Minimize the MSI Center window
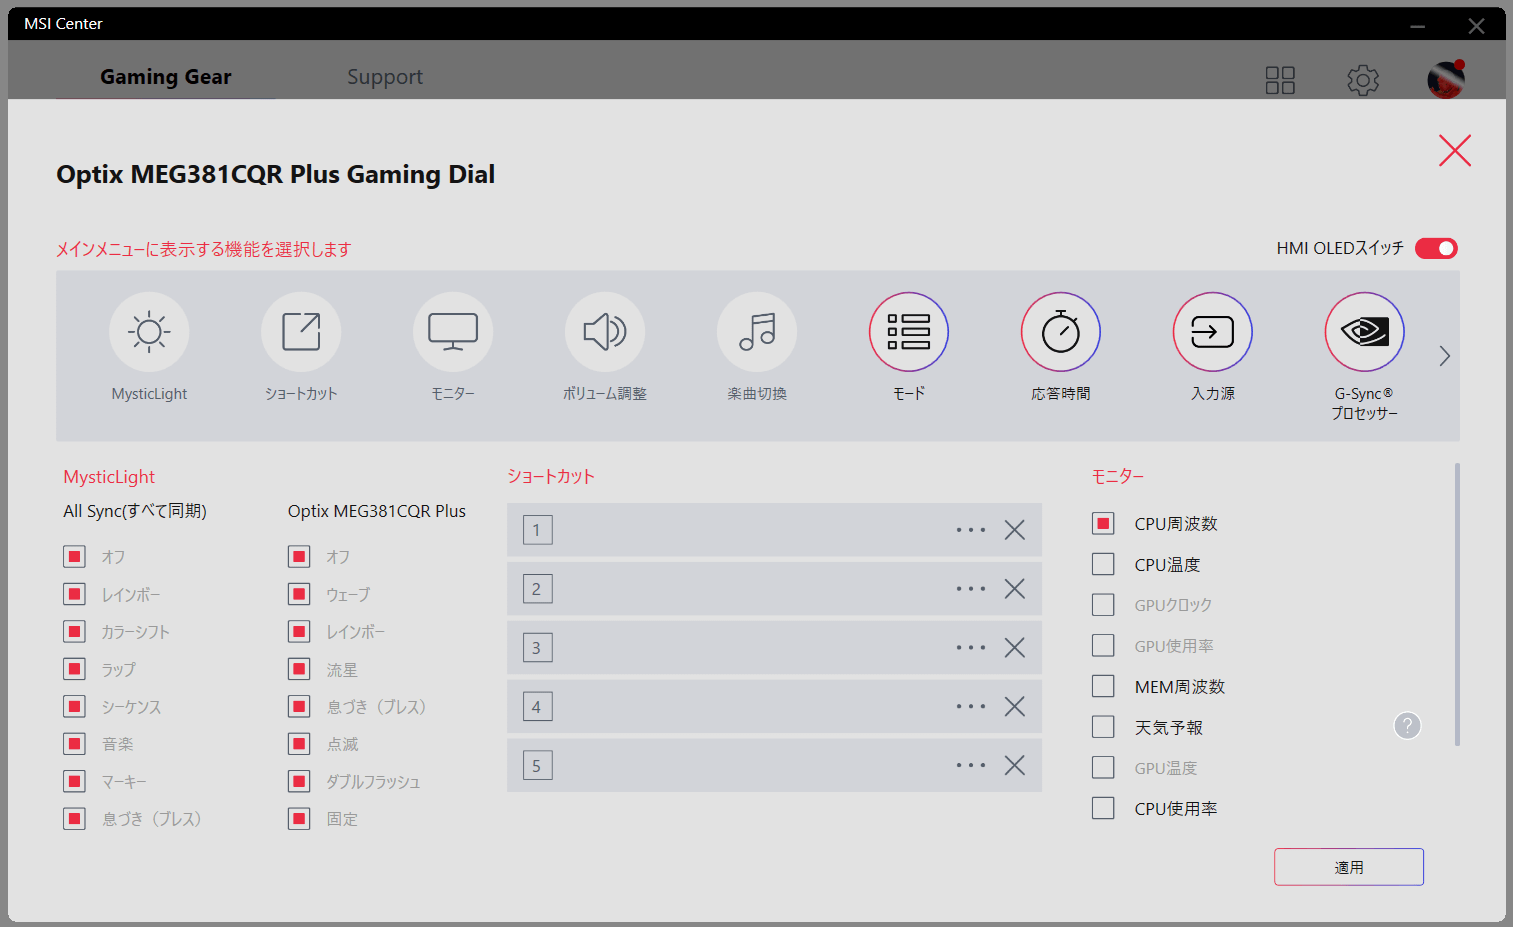Screen dimensions: 1513x927 coord(1417,26)
